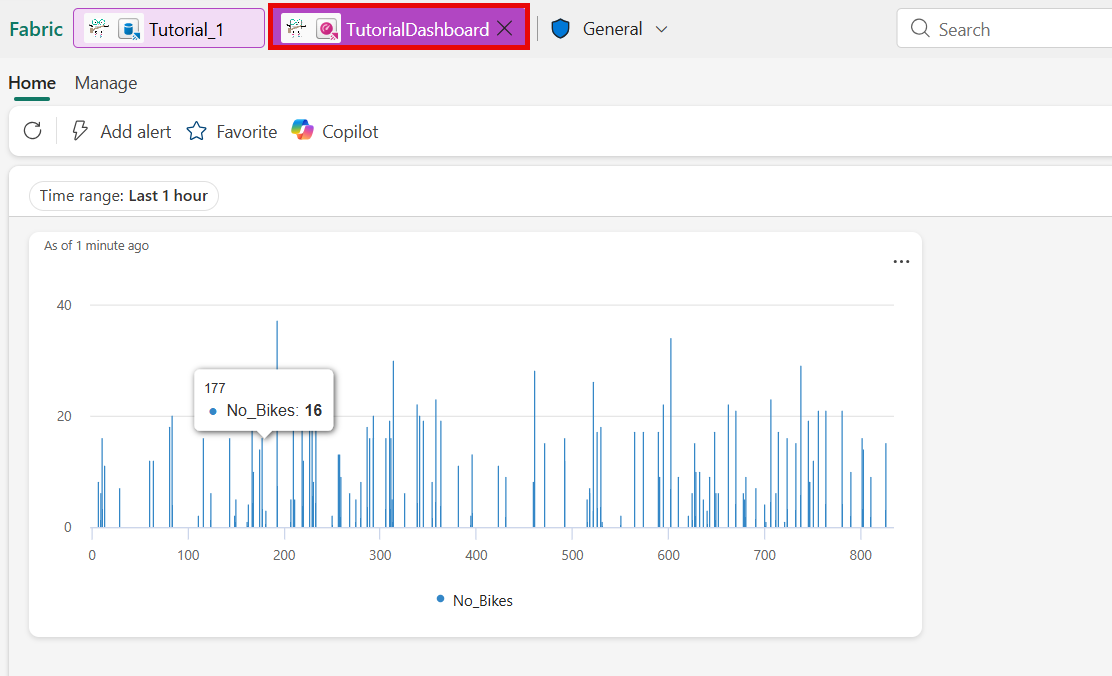Click the Favorite star icon
Viewport: 1112px width, 676px height.
click(196, 131)
